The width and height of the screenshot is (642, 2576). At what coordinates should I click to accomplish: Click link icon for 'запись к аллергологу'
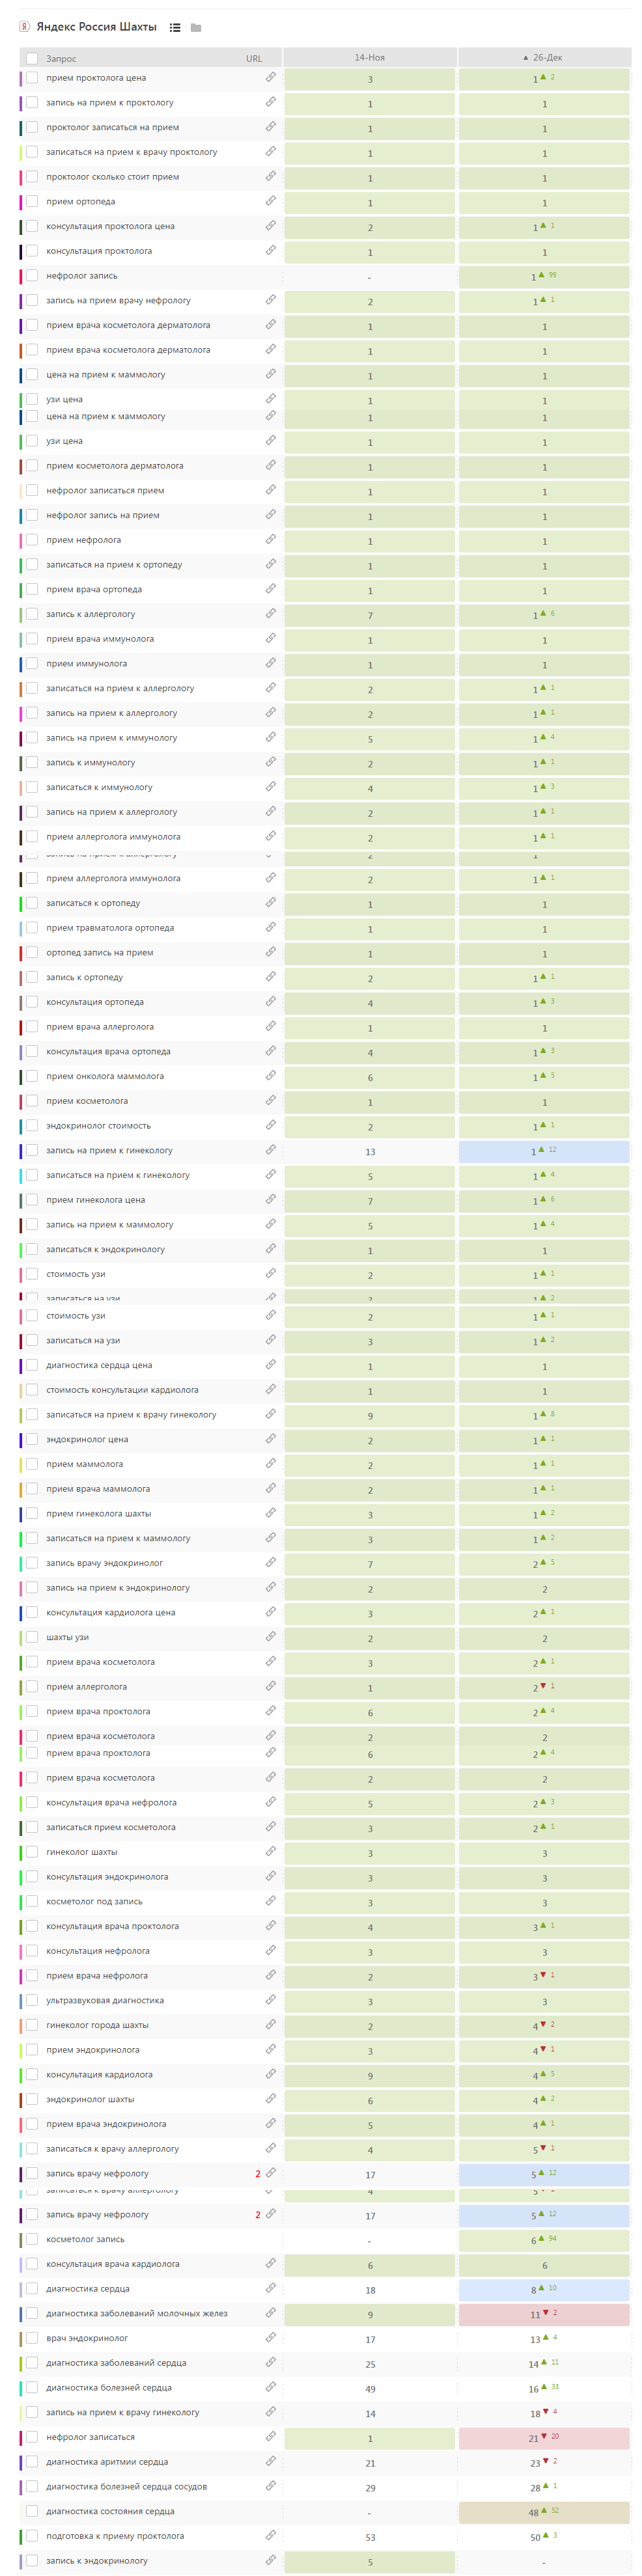point(270,614)
